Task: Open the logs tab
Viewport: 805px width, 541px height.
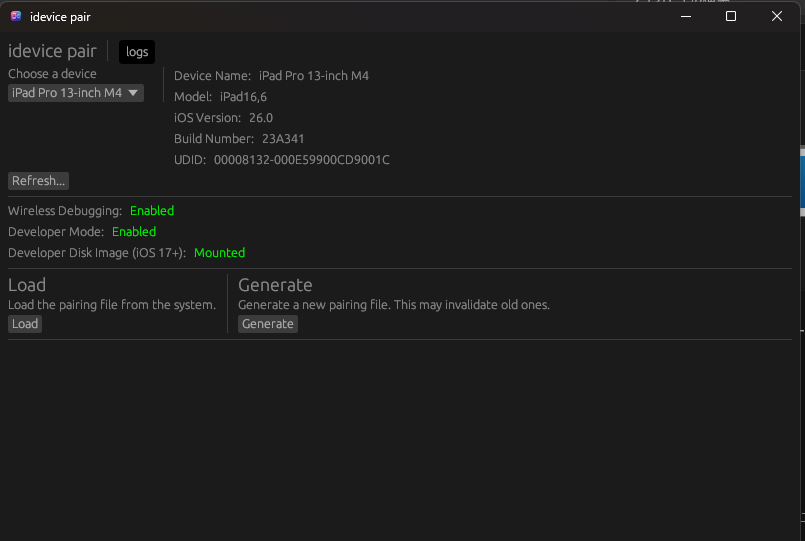Action: [137, 52]
